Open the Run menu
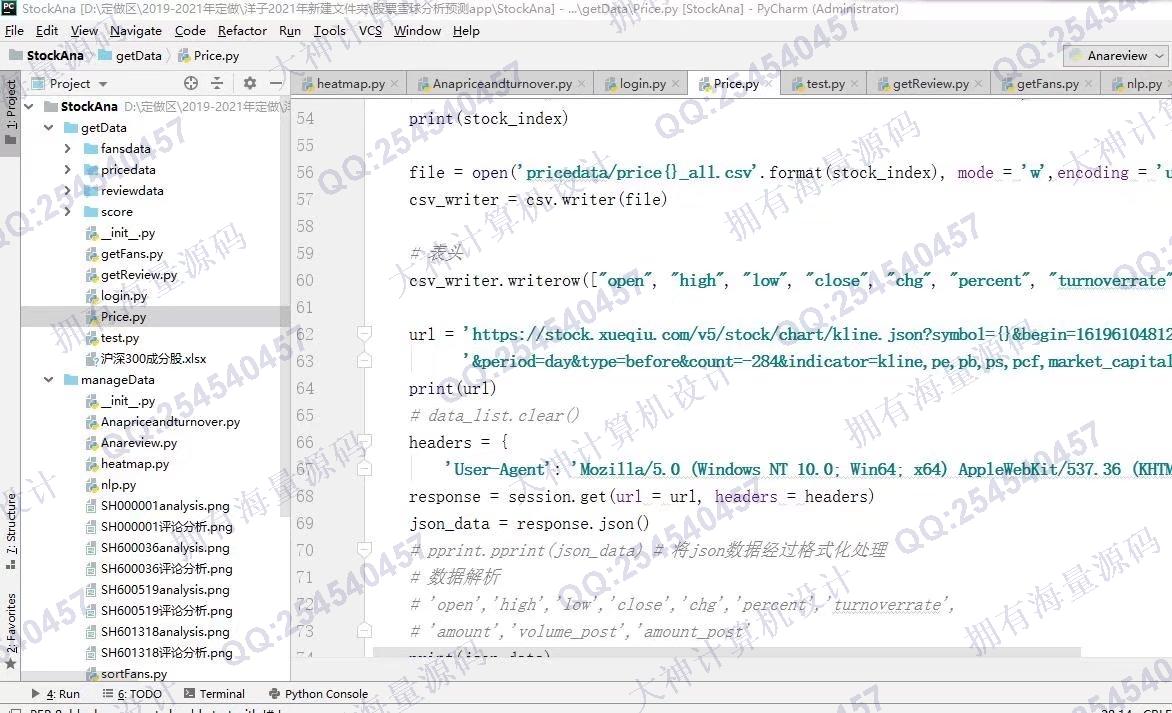The image size is (1172, 713). (x=289, y=31)
